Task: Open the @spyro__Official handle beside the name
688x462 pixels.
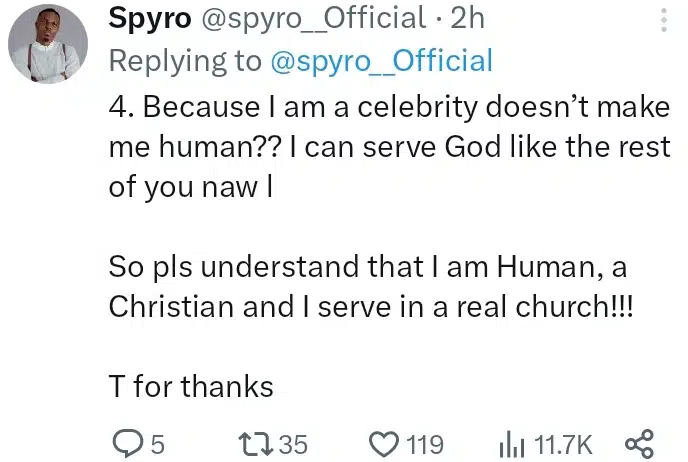Action: (311, 18)
